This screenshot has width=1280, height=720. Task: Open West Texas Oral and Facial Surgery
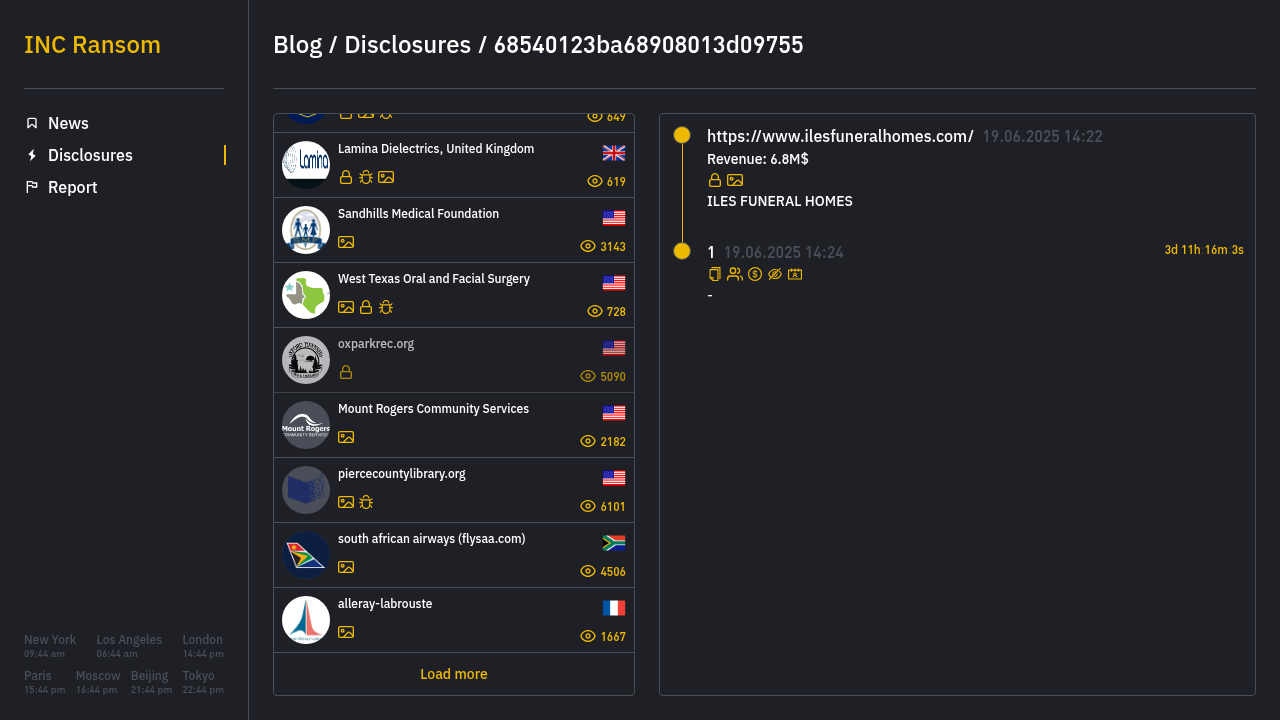(454, 295)
